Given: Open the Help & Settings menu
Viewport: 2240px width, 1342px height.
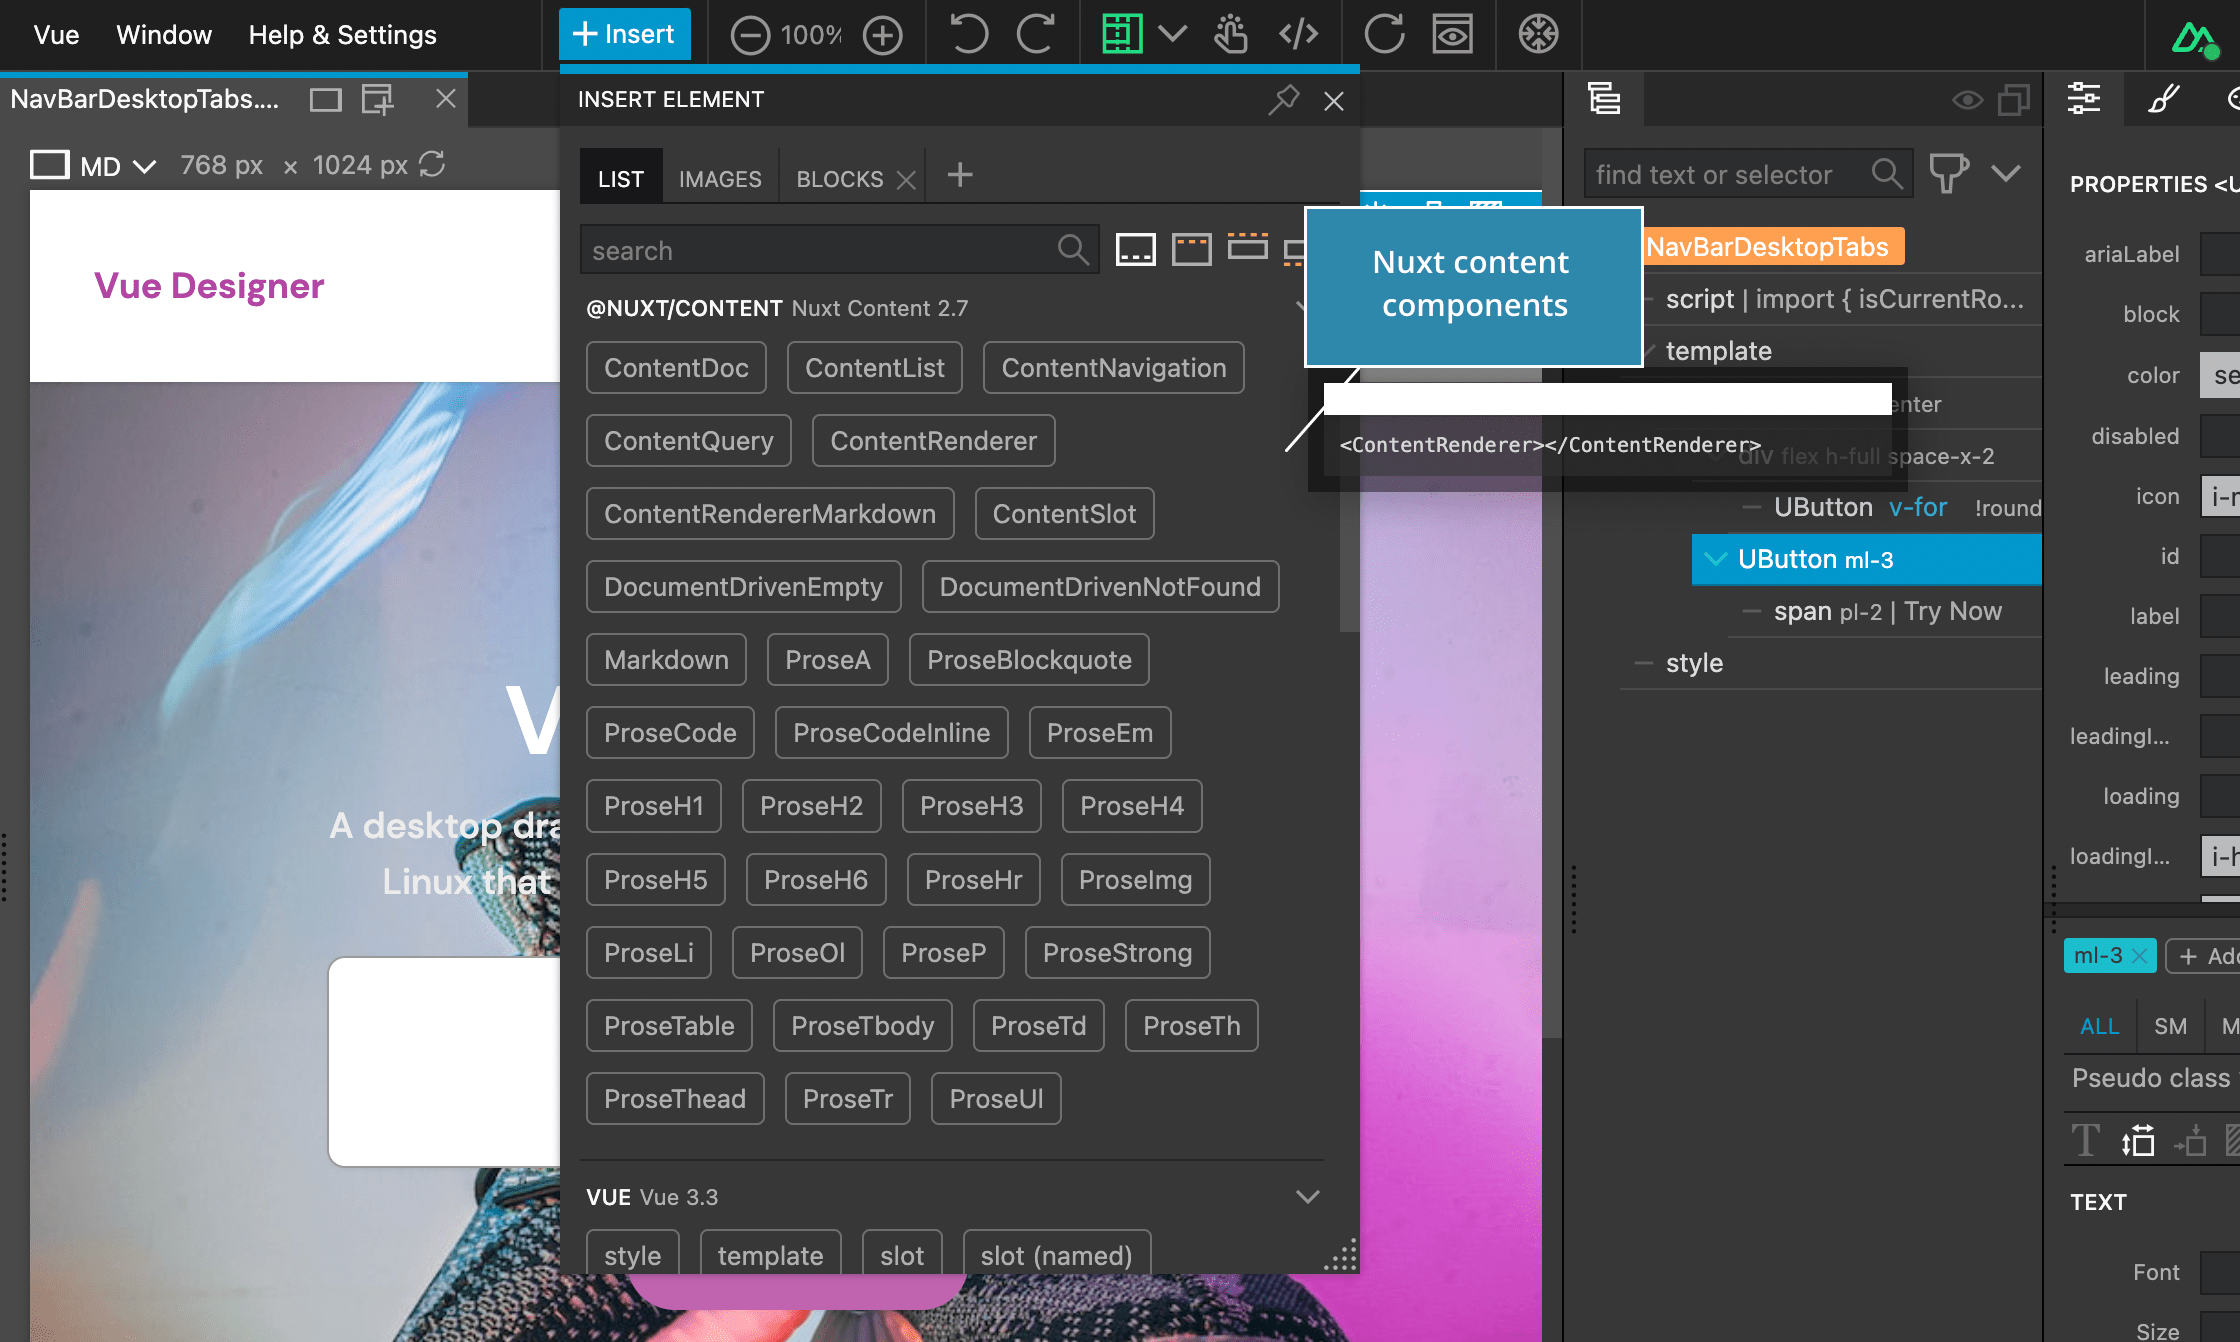Looking at the screenshot, I should click(x=342, y=35).
